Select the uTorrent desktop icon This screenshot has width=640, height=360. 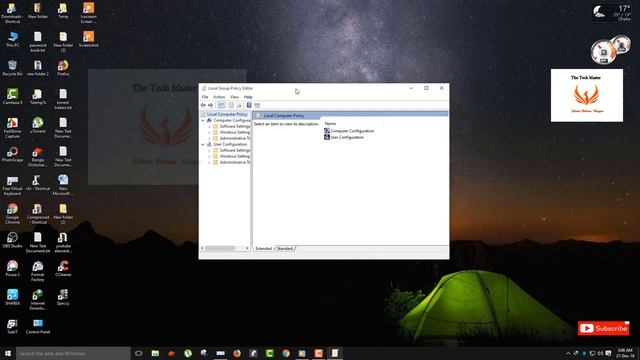tap(38, 126)
